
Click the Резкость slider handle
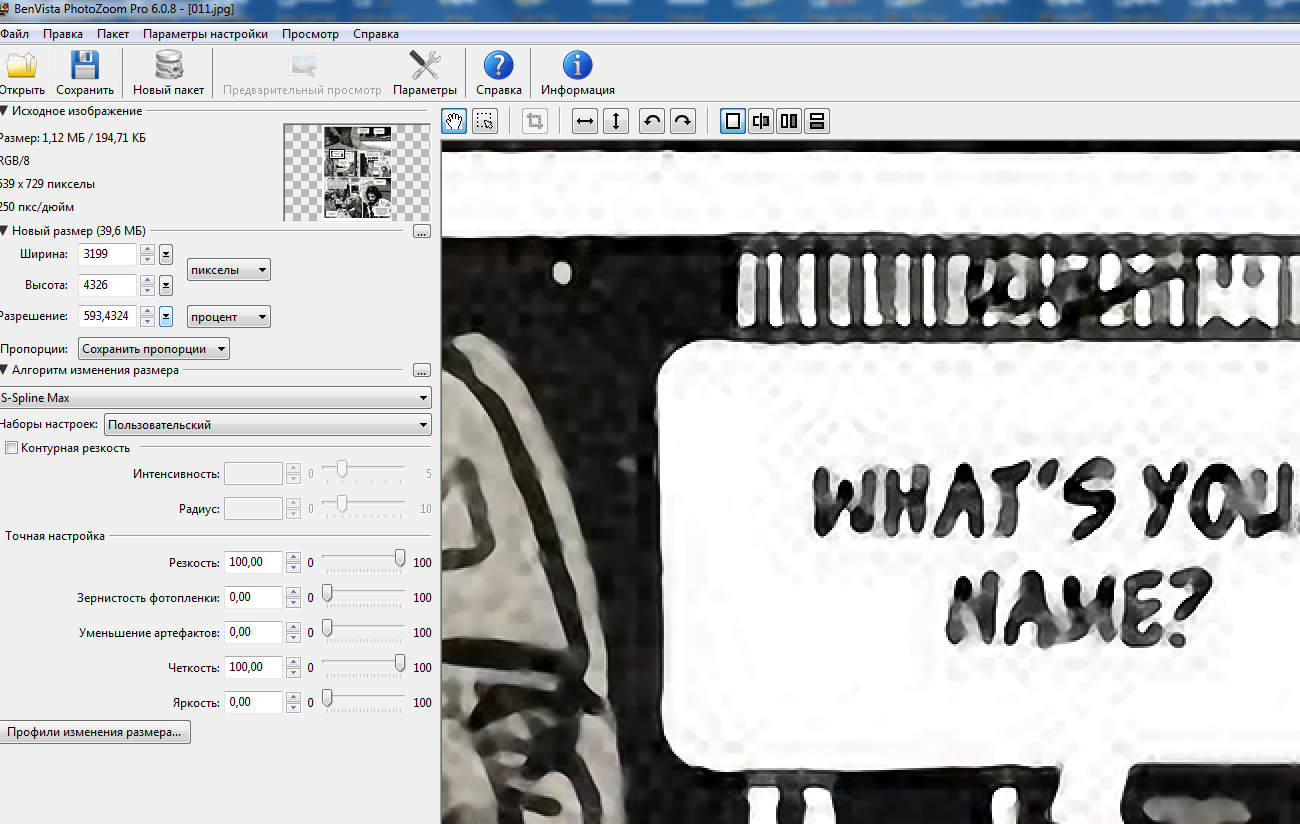(400, 558)
